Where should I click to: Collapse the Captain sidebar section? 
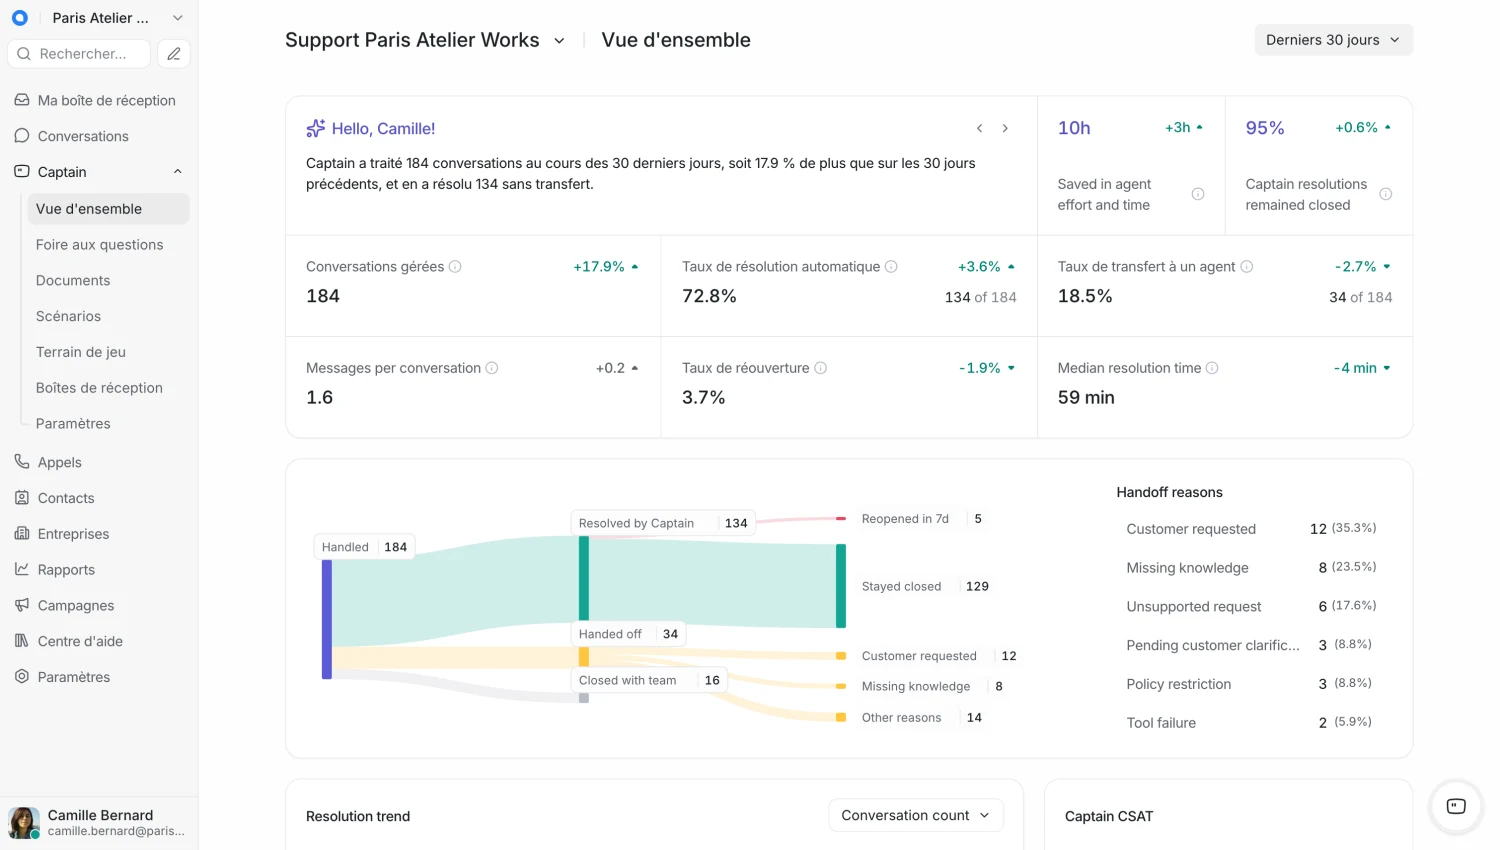pyautogui.click(x=178, y=172)
